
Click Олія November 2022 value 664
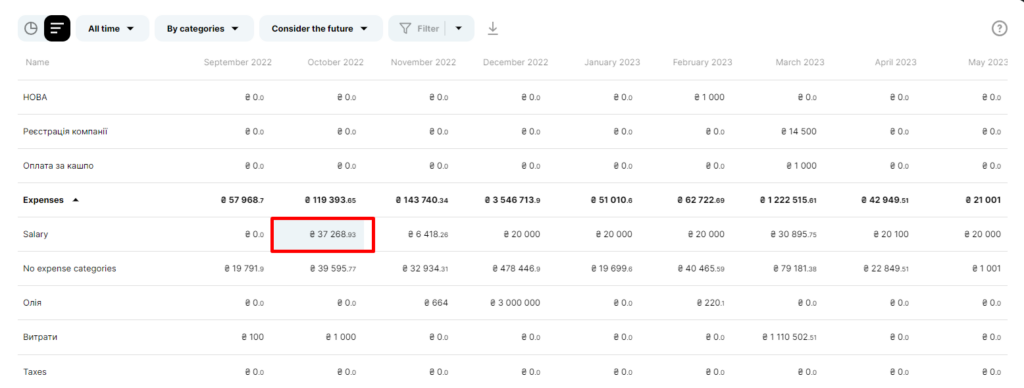(435, 303)
